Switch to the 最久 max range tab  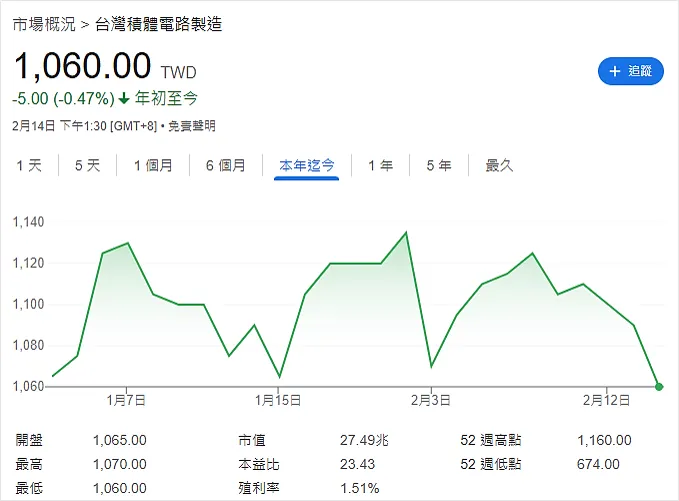click(x=499, y=165)
